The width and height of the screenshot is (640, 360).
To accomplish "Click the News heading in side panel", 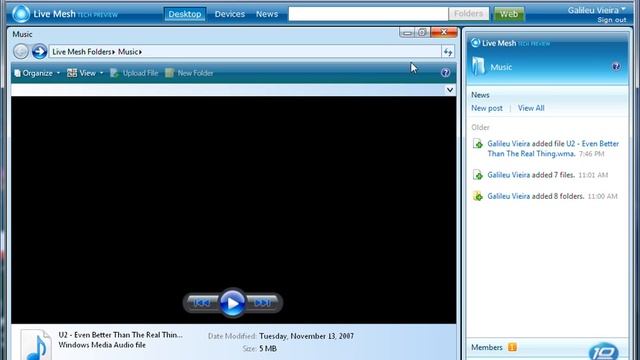I will click(x=480, y=95).
